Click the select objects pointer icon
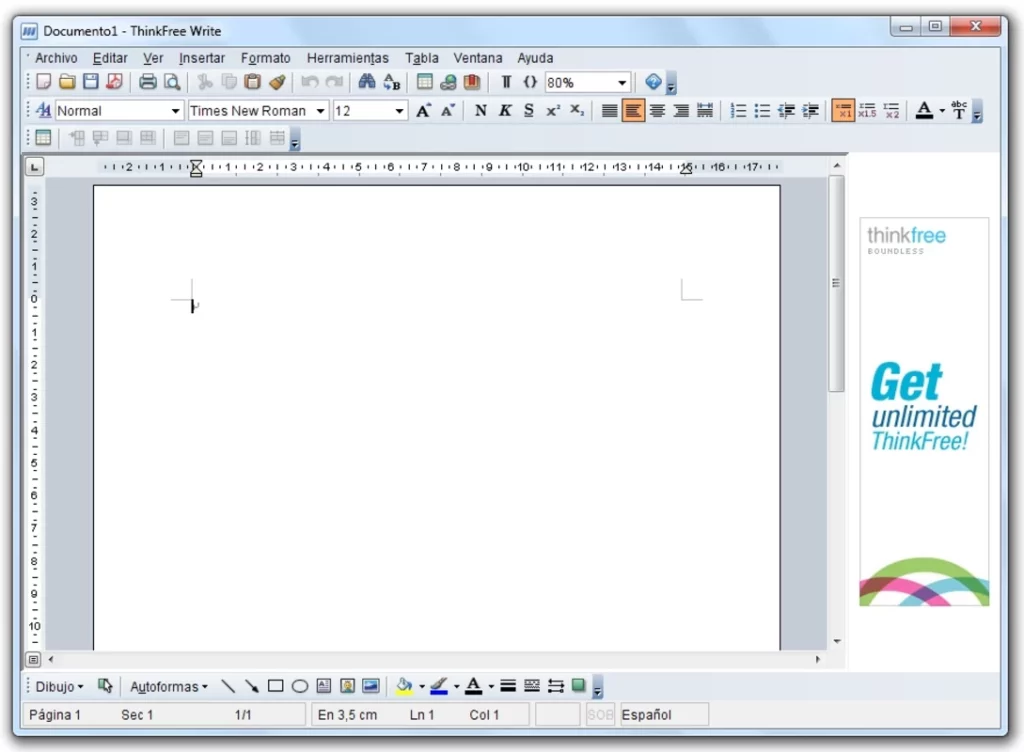The width and height of the screenshot is (1024, 752). 104,686
